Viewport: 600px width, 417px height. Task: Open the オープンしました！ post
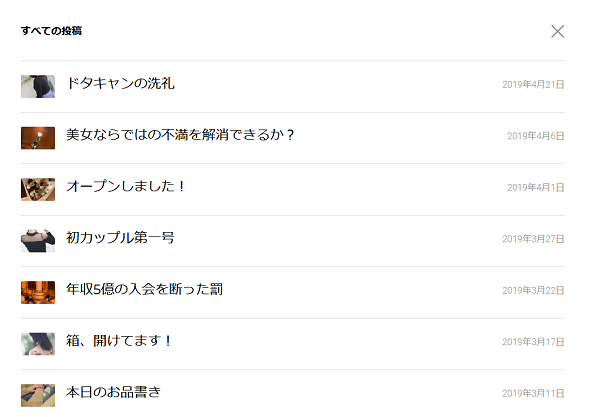[126, 187]
